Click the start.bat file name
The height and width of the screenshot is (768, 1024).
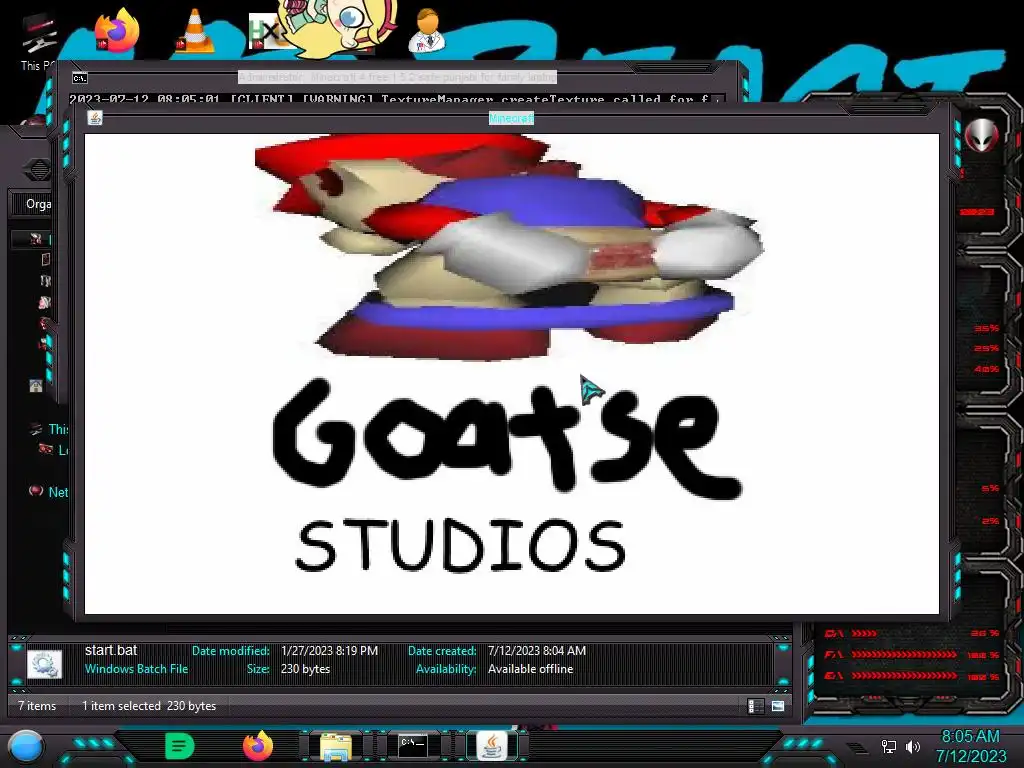point(111,650)
